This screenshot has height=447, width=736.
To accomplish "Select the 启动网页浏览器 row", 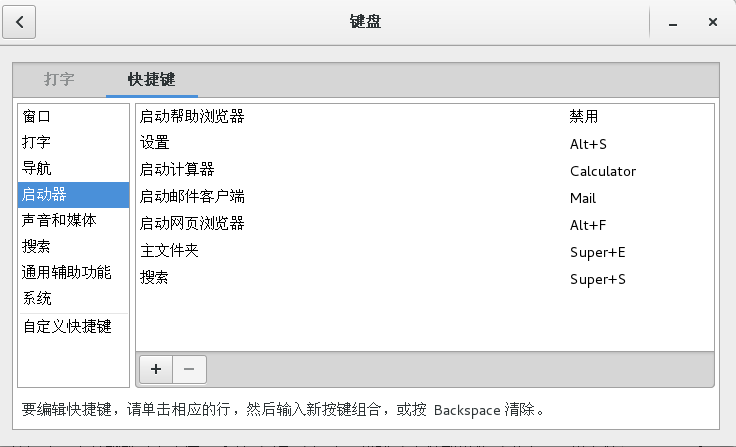I will coord(425,224).
